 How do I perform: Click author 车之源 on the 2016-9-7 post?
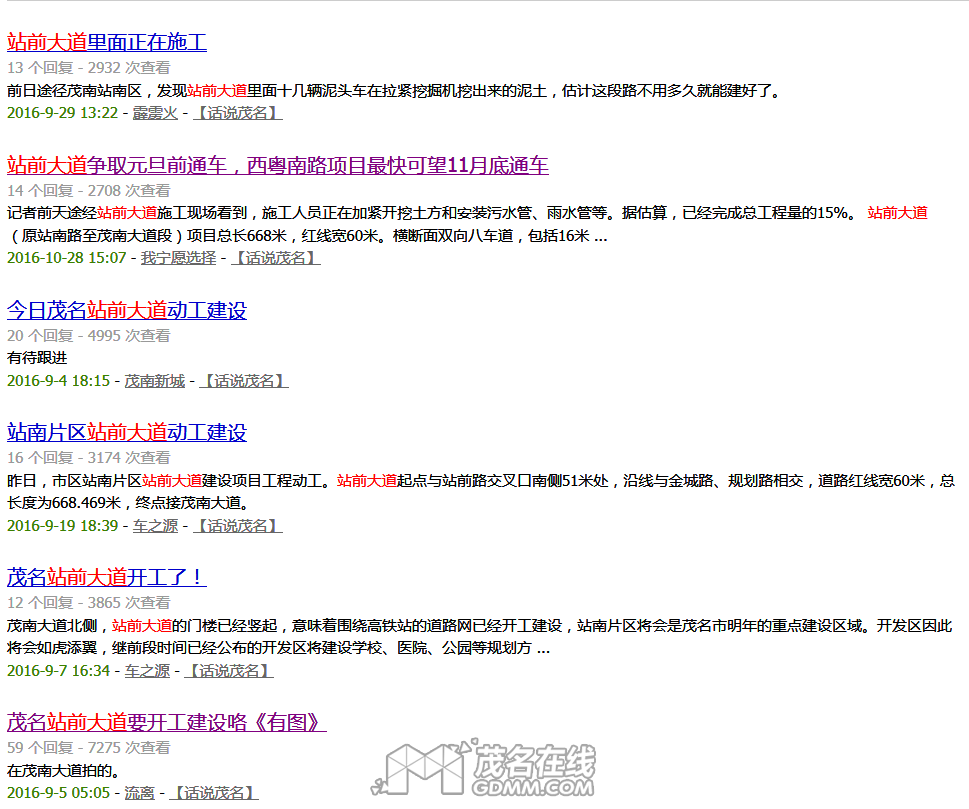tap(147, 671)
